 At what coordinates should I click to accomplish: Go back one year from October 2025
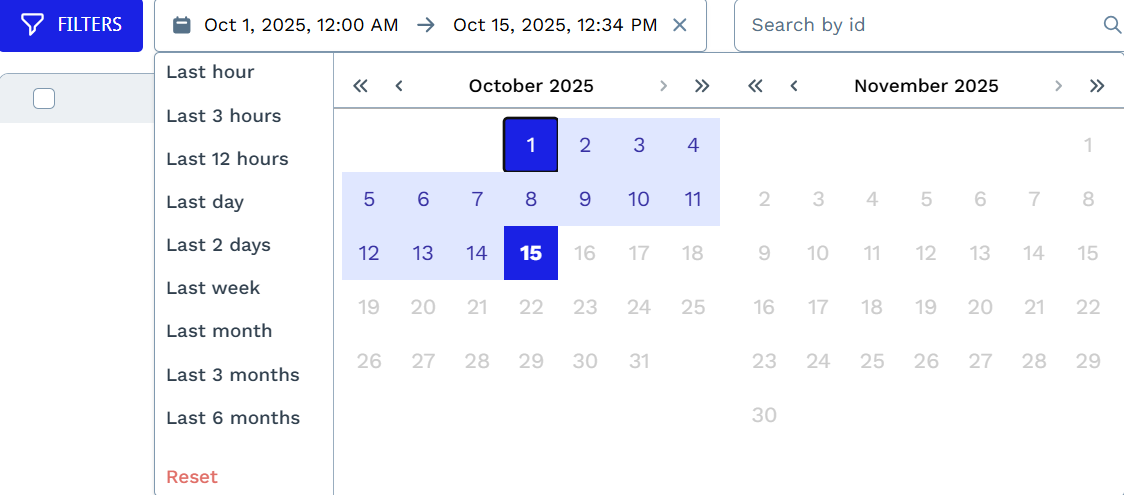[361, 86]
